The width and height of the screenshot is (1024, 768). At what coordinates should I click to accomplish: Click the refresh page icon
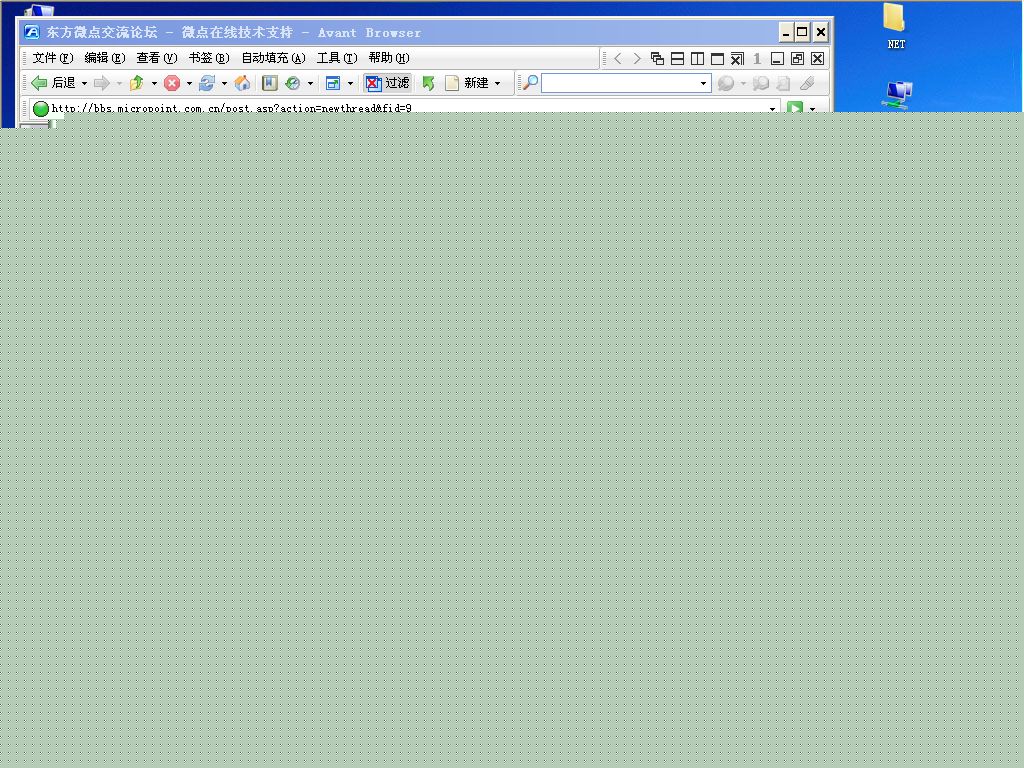207,83
